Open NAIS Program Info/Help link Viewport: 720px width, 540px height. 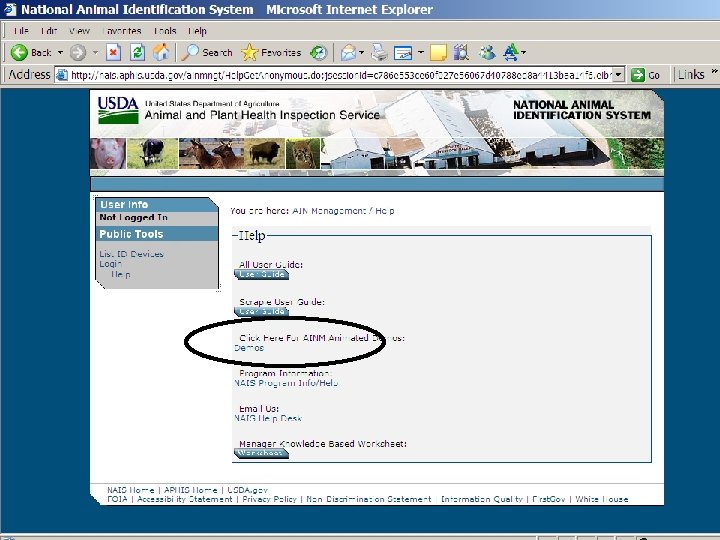(287, 383)
